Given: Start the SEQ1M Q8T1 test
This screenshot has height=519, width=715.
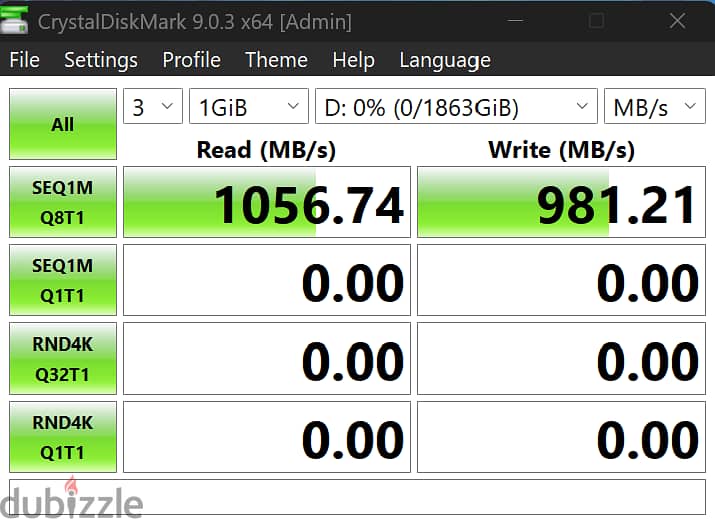Looking at the screenshot, I should click(x=63, y=202).
